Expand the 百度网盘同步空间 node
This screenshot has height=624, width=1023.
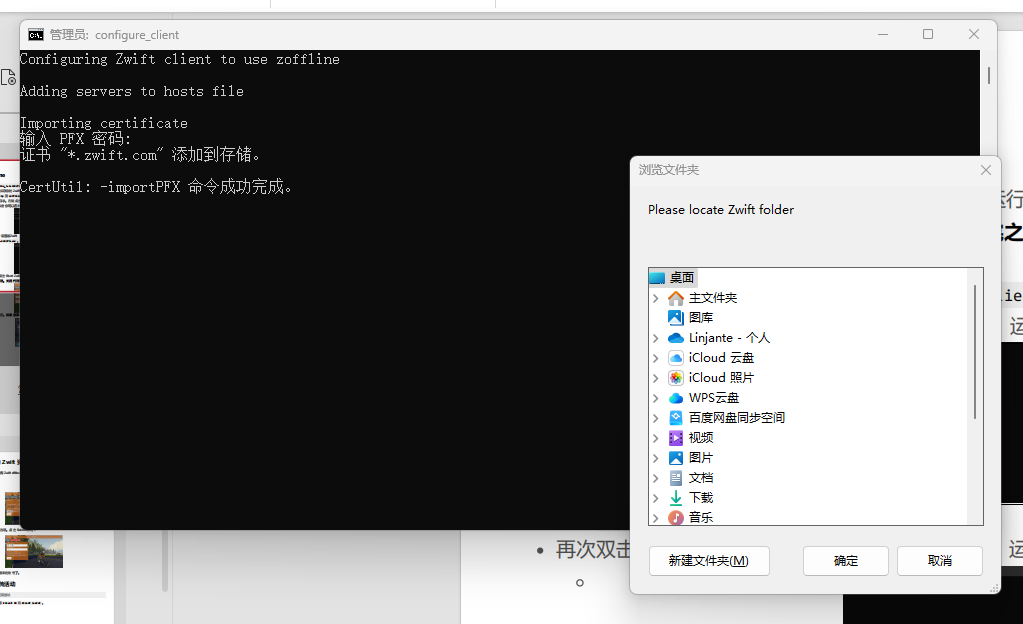(656, 418)
